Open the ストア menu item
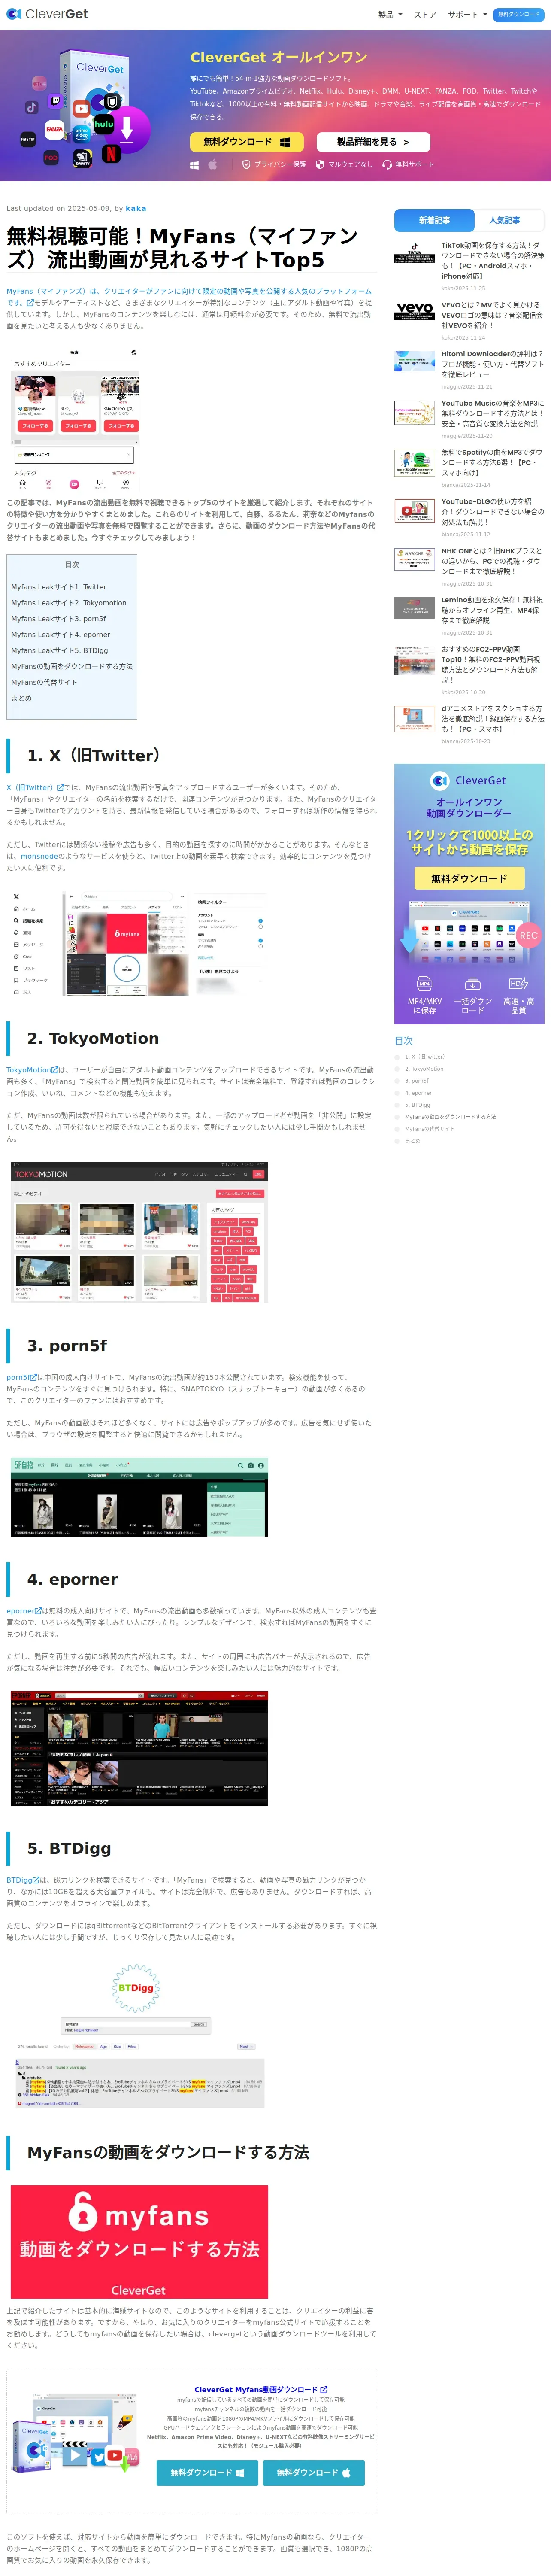Image resolution: width=551 pixels, height=2576 pixels. 425,15
